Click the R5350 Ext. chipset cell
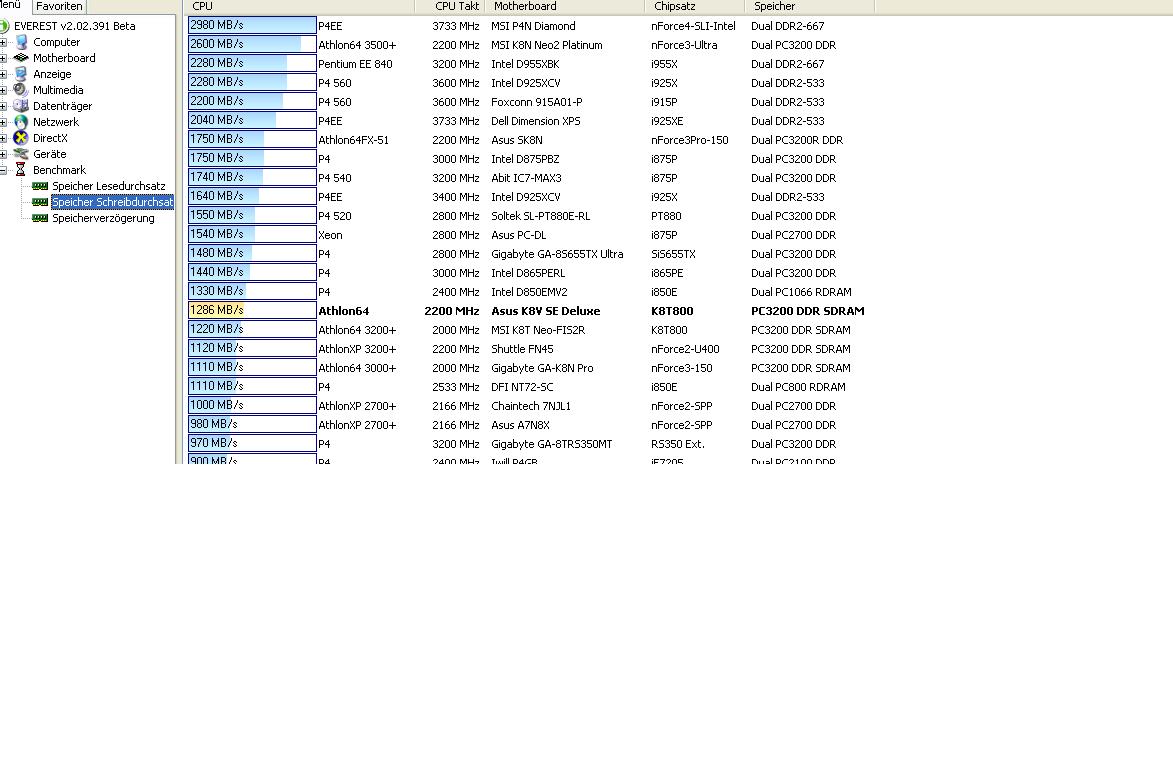Image resolution: width=1173 pixels, height=768 pixels. pos(678,444)
